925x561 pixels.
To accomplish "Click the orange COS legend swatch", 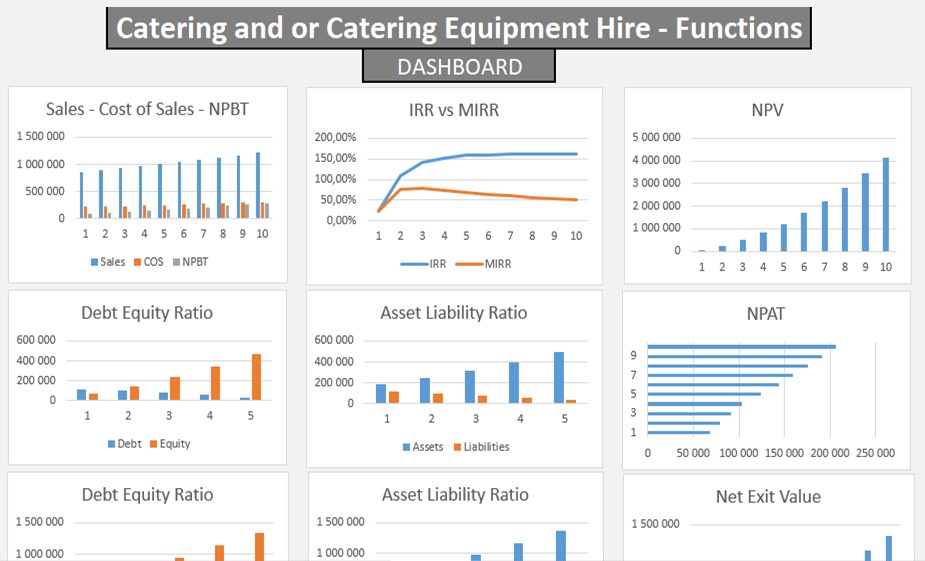I will 138,262.
